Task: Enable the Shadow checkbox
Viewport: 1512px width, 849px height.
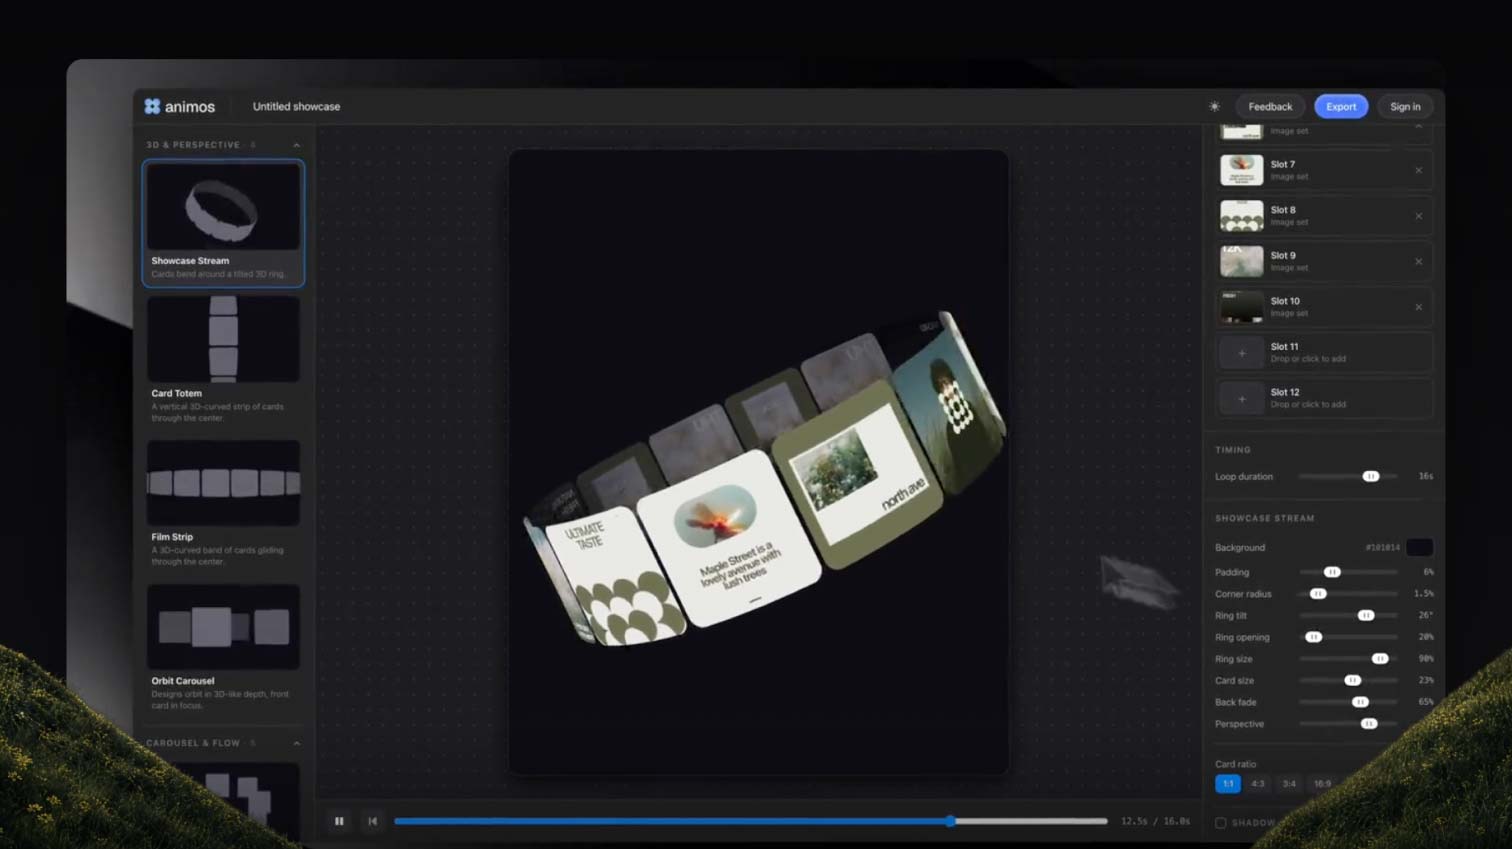Action: pyautogui.click(x=1220, y=823)
